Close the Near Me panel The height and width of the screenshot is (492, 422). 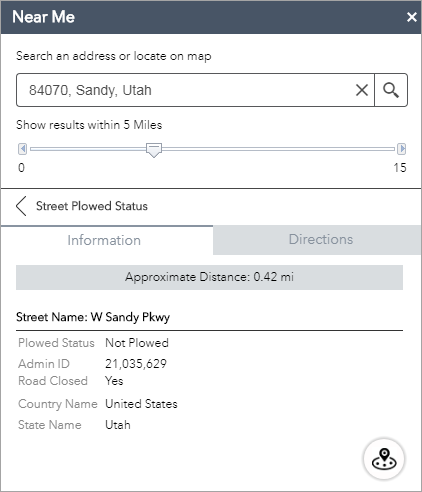point(412,17)
